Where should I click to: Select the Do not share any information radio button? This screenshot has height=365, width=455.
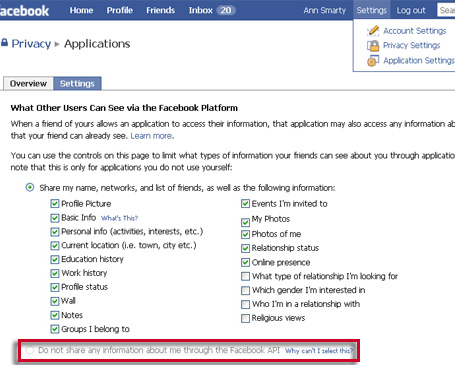30,350
